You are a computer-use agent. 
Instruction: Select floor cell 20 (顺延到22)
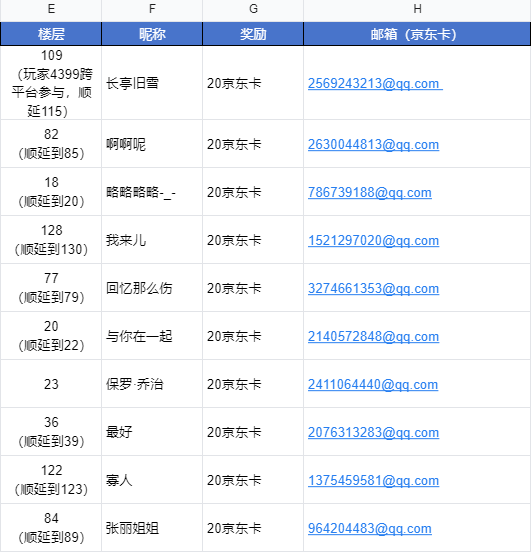(x=51, y=336)
